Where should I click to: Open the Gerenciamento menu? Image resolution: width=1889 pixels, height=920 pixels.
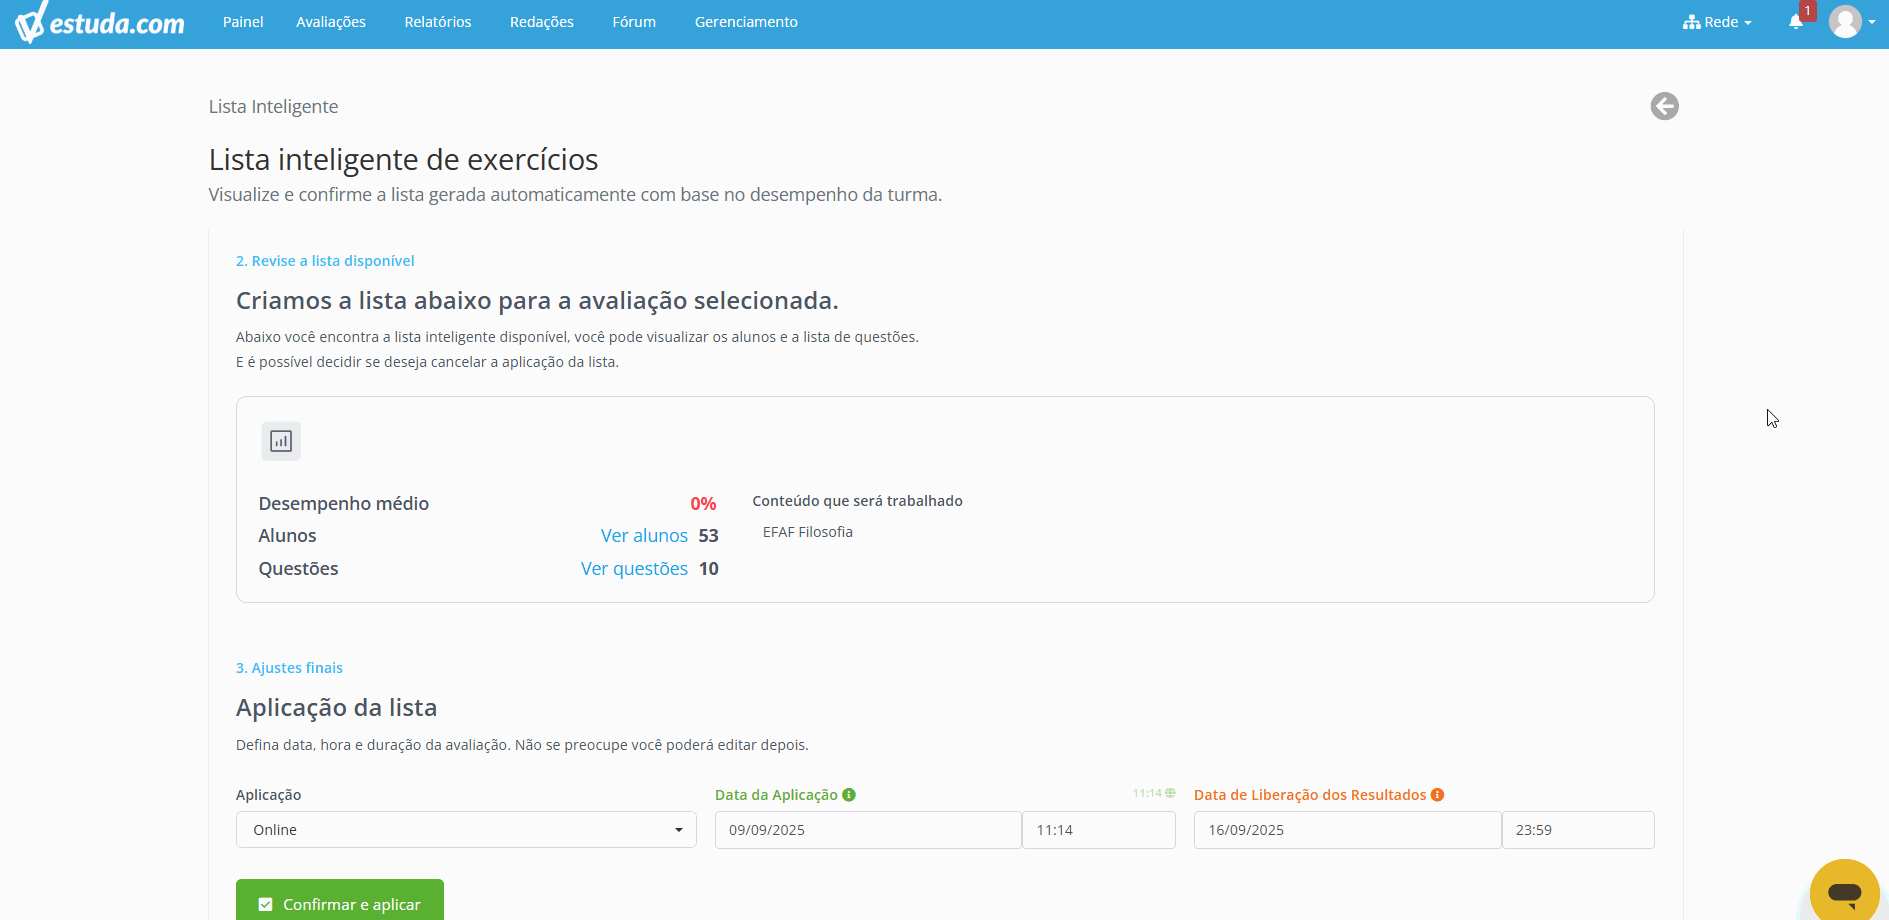[746, 22]
